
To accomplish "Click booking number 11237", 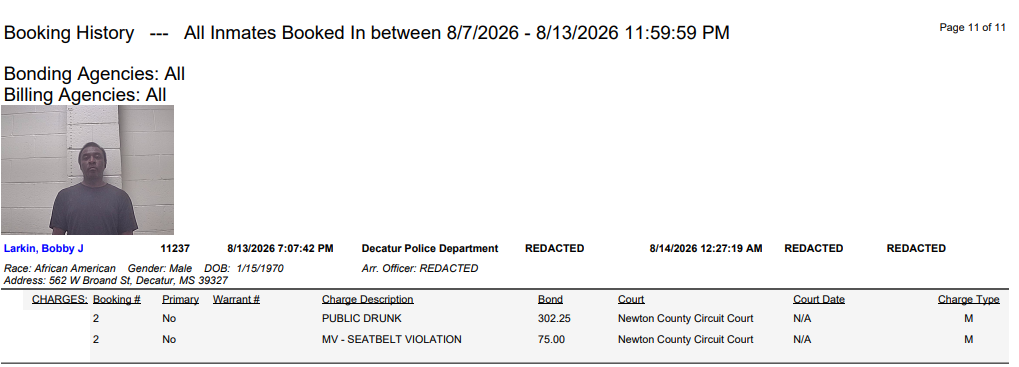I will tap(175, 249).
